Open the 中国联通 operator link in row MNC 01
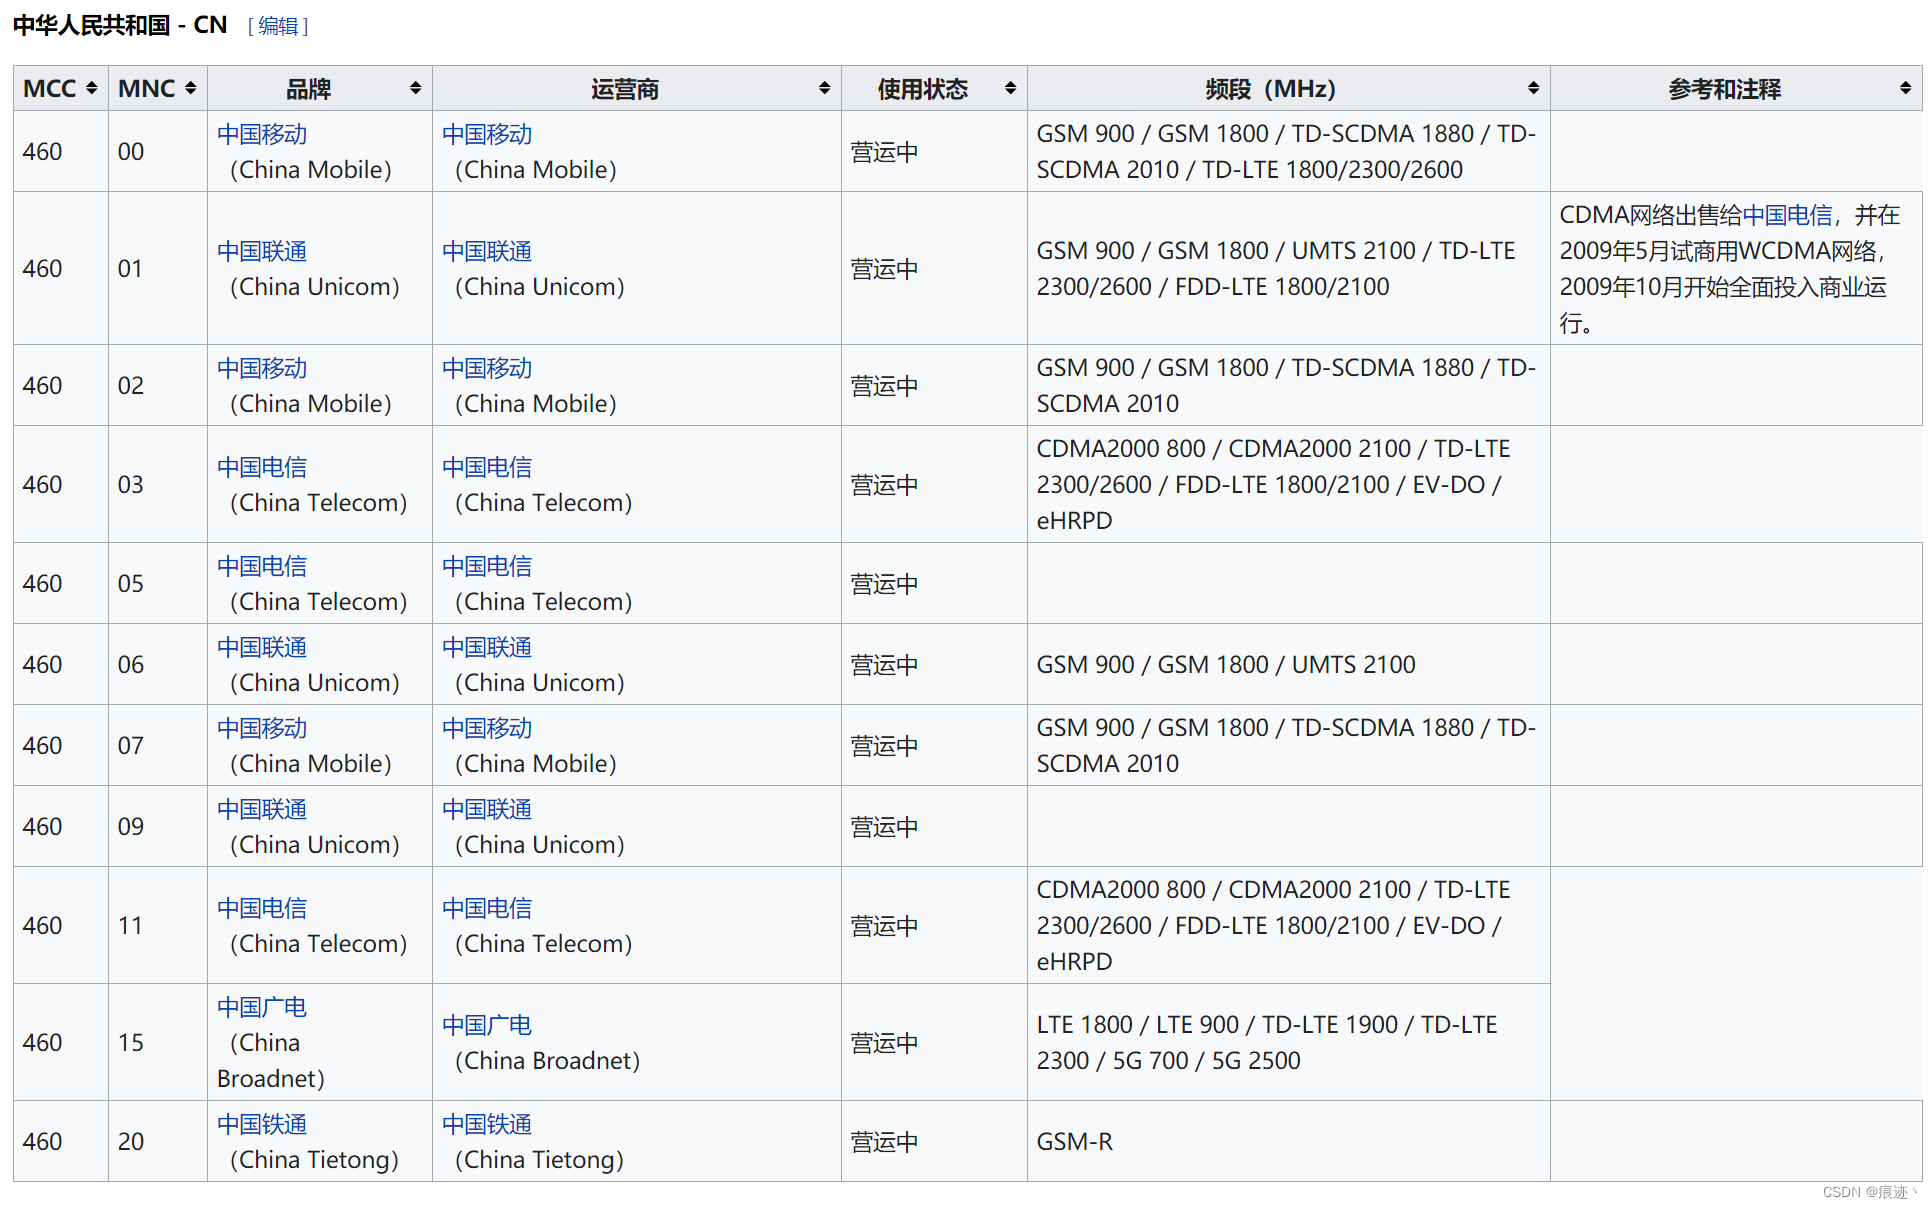The width and height of the screenshot is (1932, 1208). (487, 251)
